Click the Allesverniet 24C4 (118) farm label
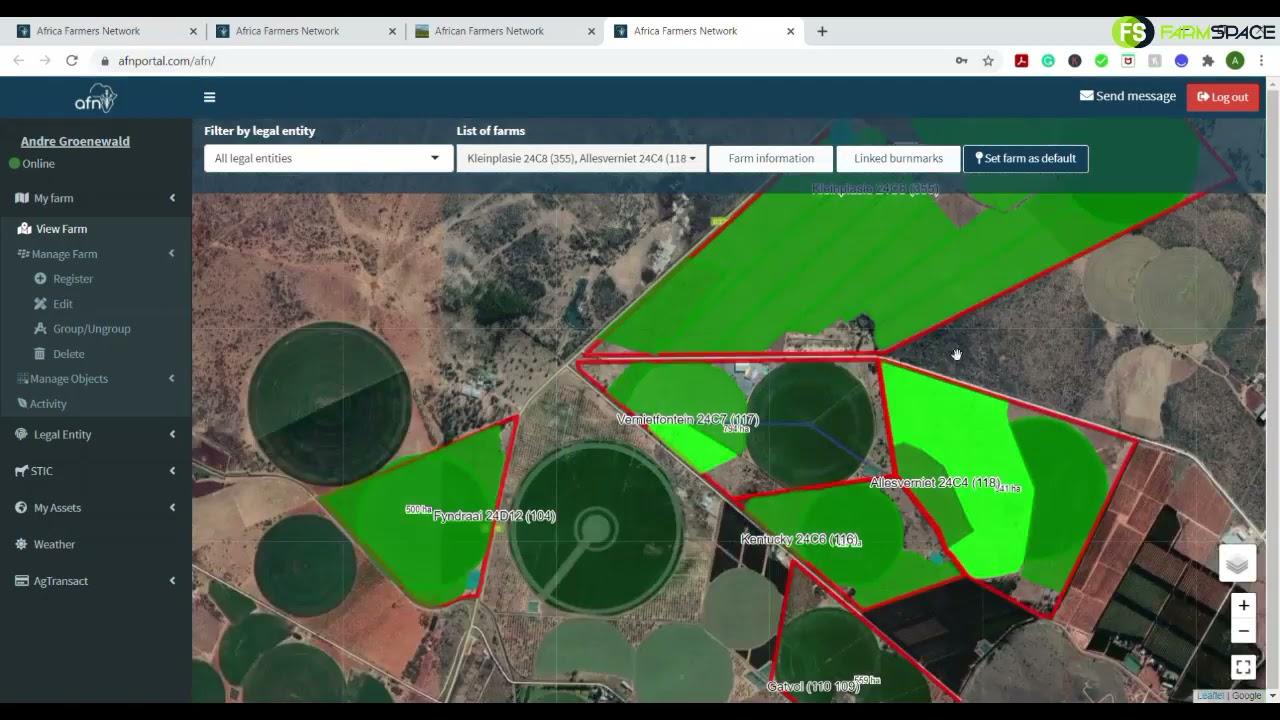1280x720 pixels. point(935,482)
